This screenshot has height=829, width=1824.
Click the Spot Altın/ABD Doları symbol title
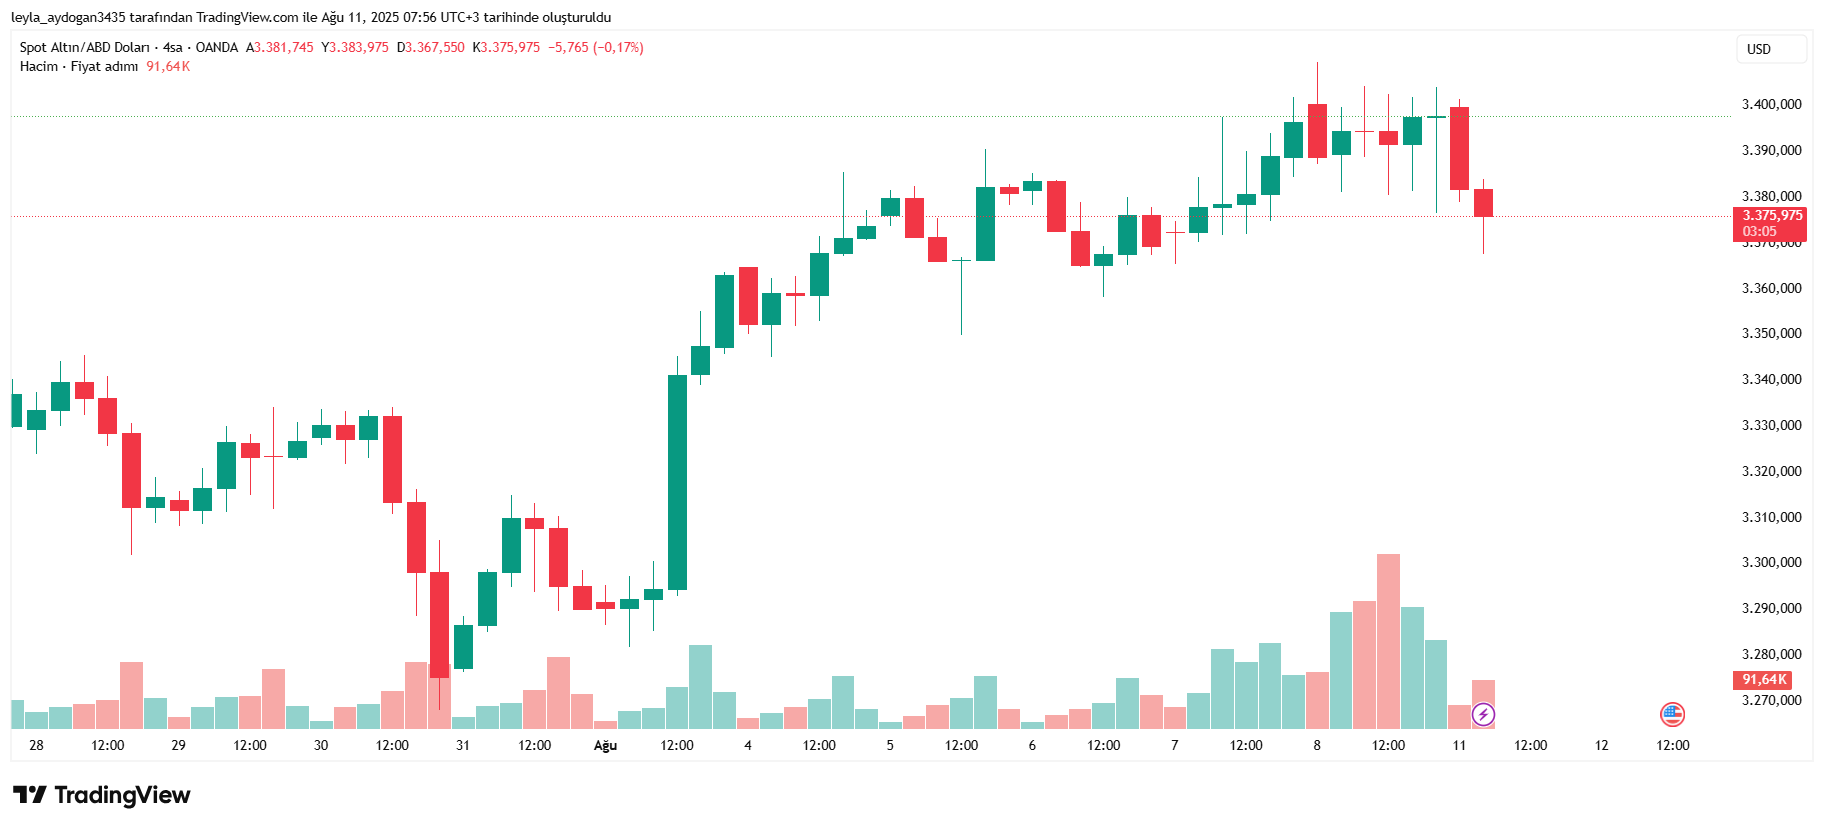point(84,47)
